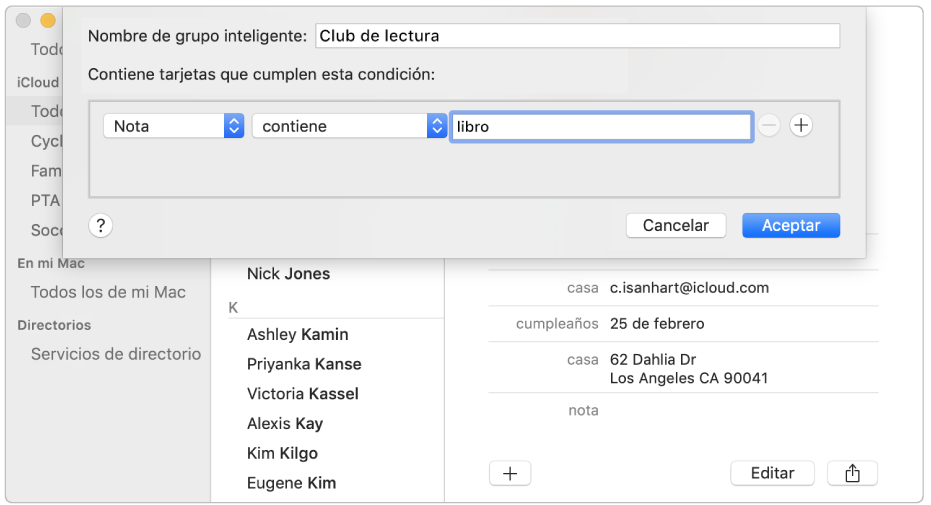This screenshot has height=505, width=931.
Task: Select contact Kim Kilgo
Action: [x=282, y=453]
